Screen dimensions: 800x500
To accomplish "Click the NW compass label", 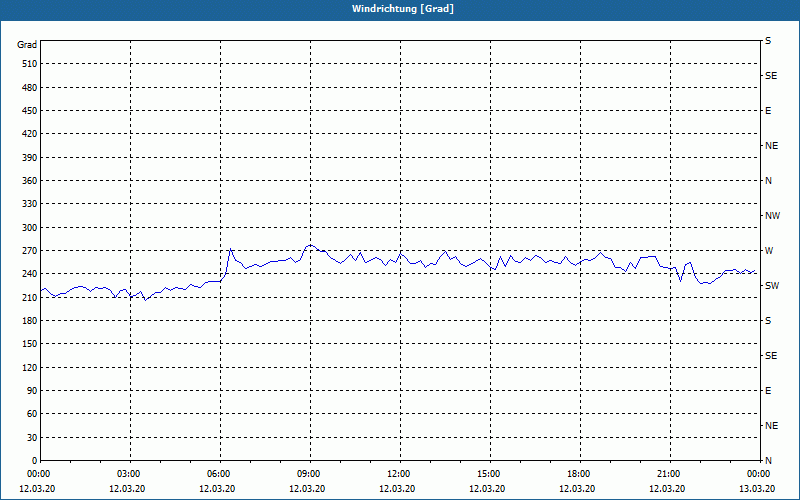I will point(772,216).
